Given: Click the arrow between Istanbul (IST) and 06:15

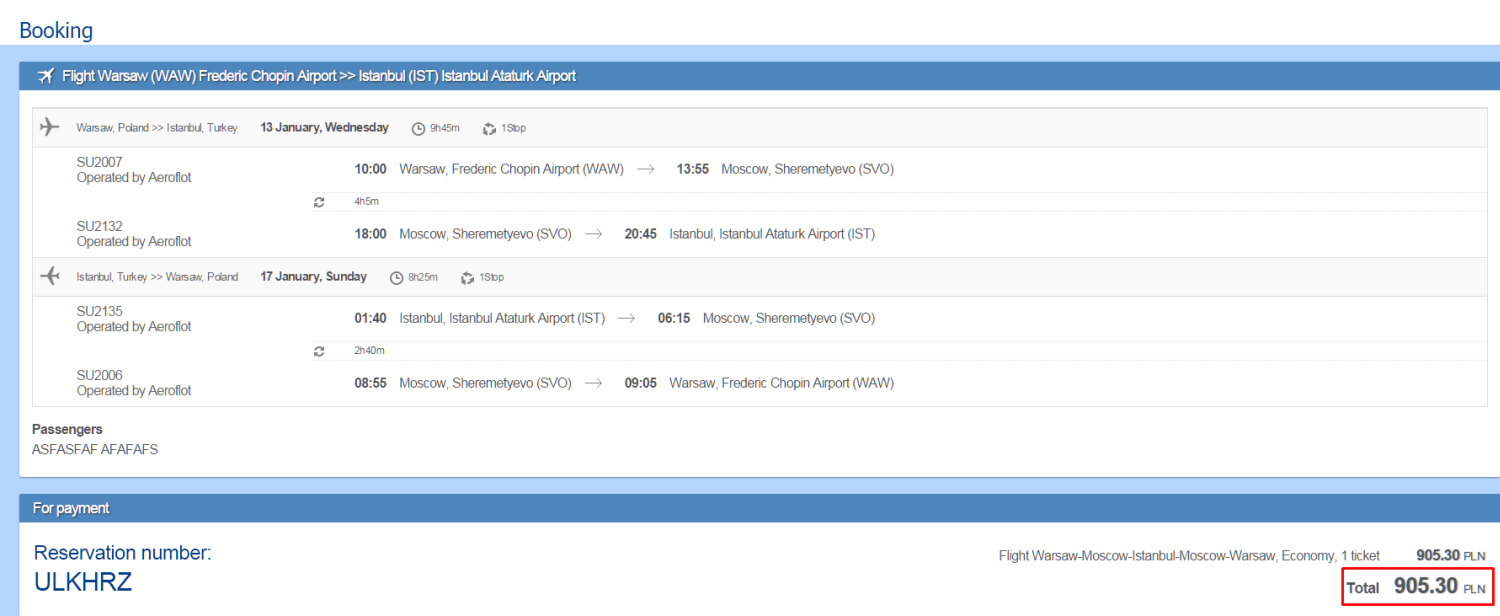Looking at the screenshot, I should [627, 318].
